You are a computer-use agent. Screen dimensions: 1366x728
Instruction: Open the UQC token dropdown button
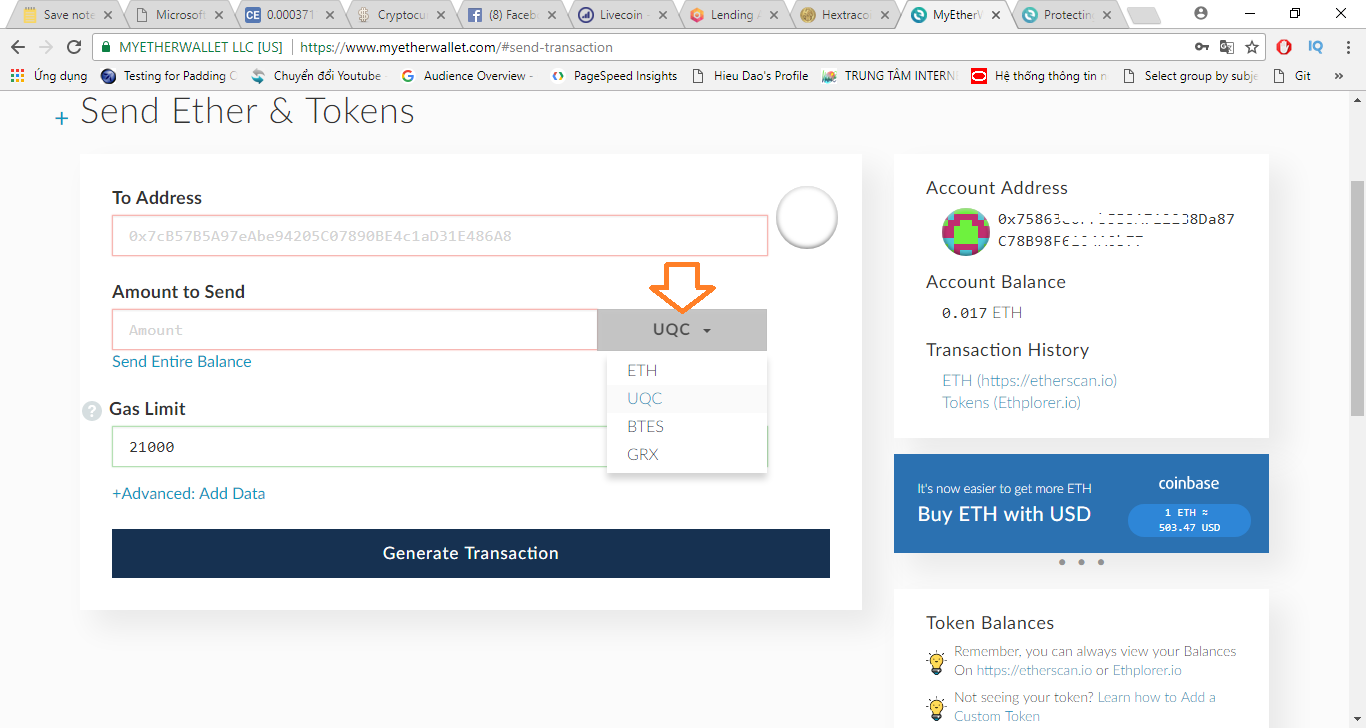681,330
